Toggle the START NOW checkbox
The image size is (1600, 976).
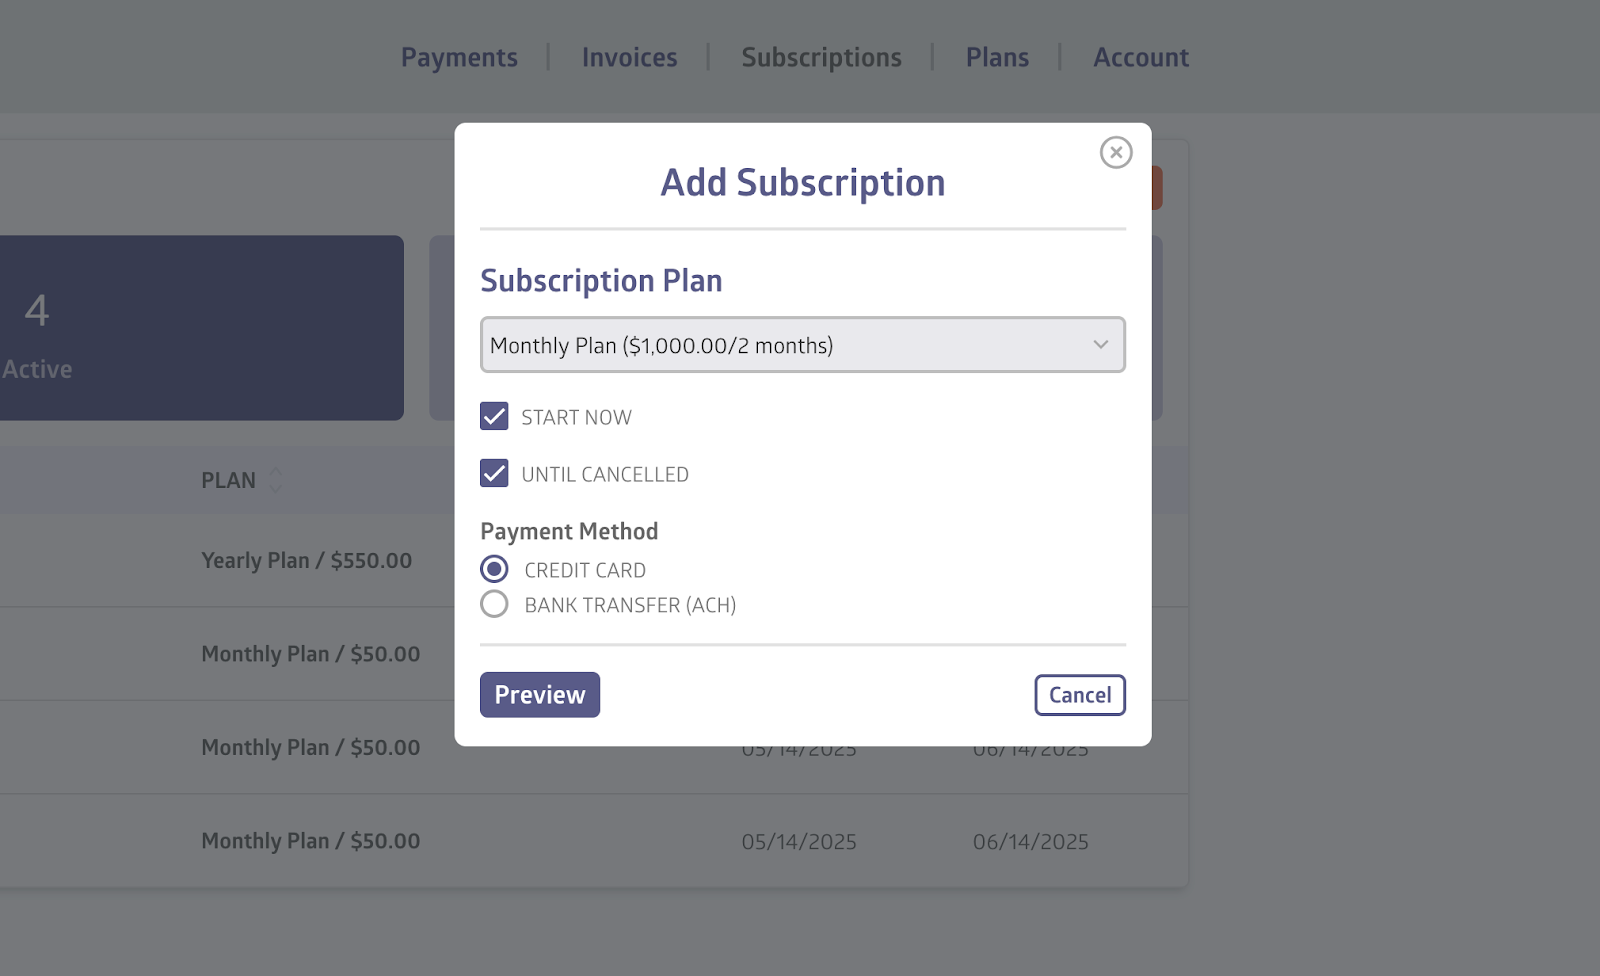[494, 416]
